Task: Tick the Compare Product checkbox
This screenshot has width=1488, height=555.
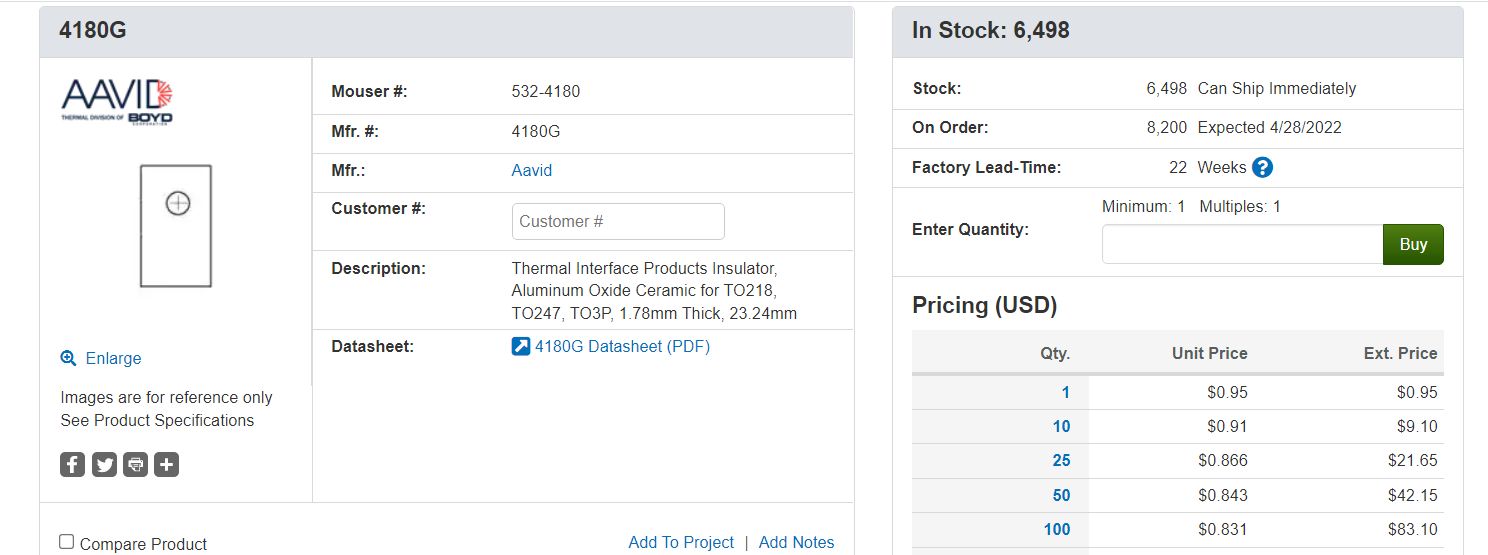Action: point(67,542)
